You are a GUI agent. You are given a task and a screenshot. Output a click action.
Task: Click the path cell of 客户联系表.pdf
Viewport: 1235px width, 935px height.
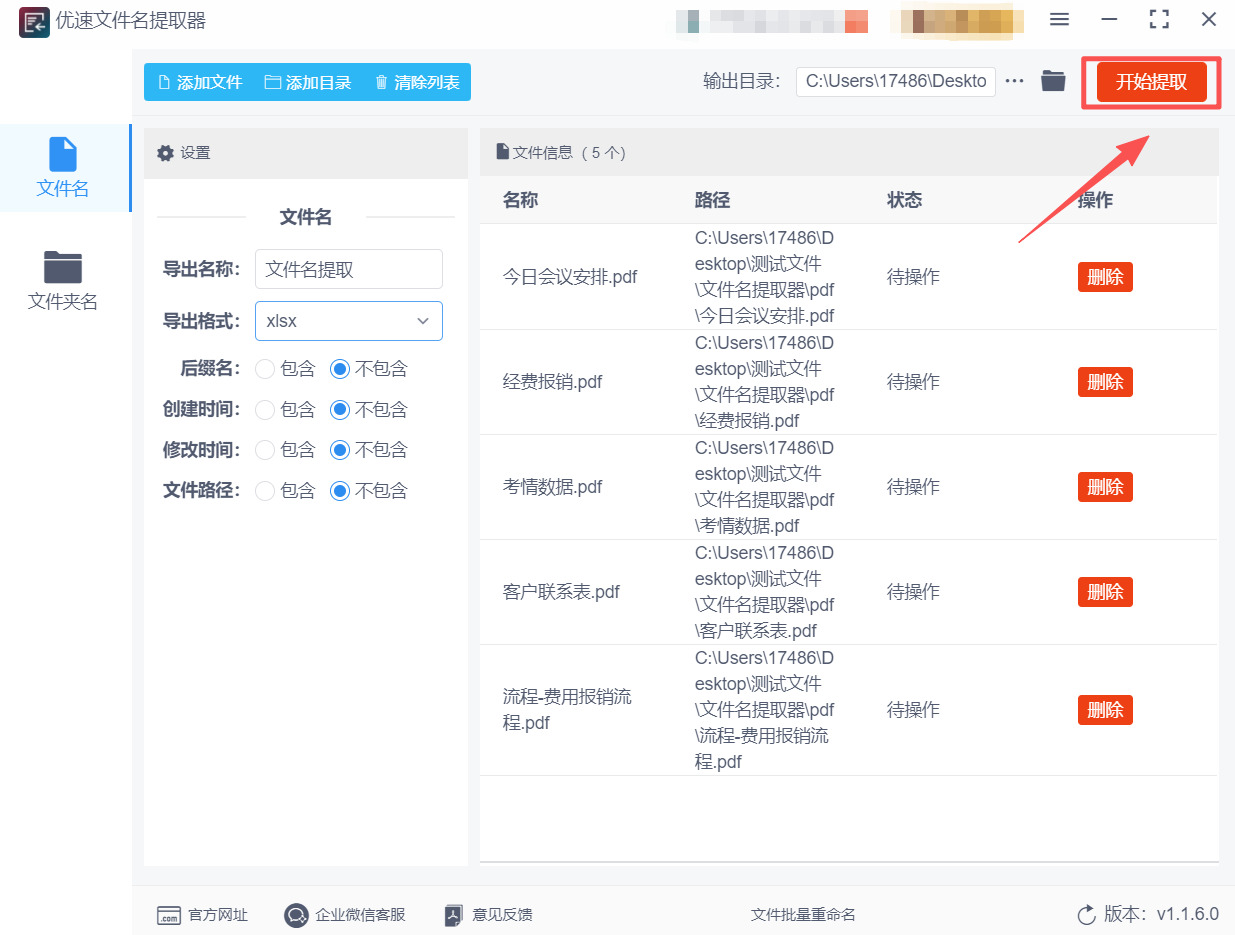tap(765, 592)
